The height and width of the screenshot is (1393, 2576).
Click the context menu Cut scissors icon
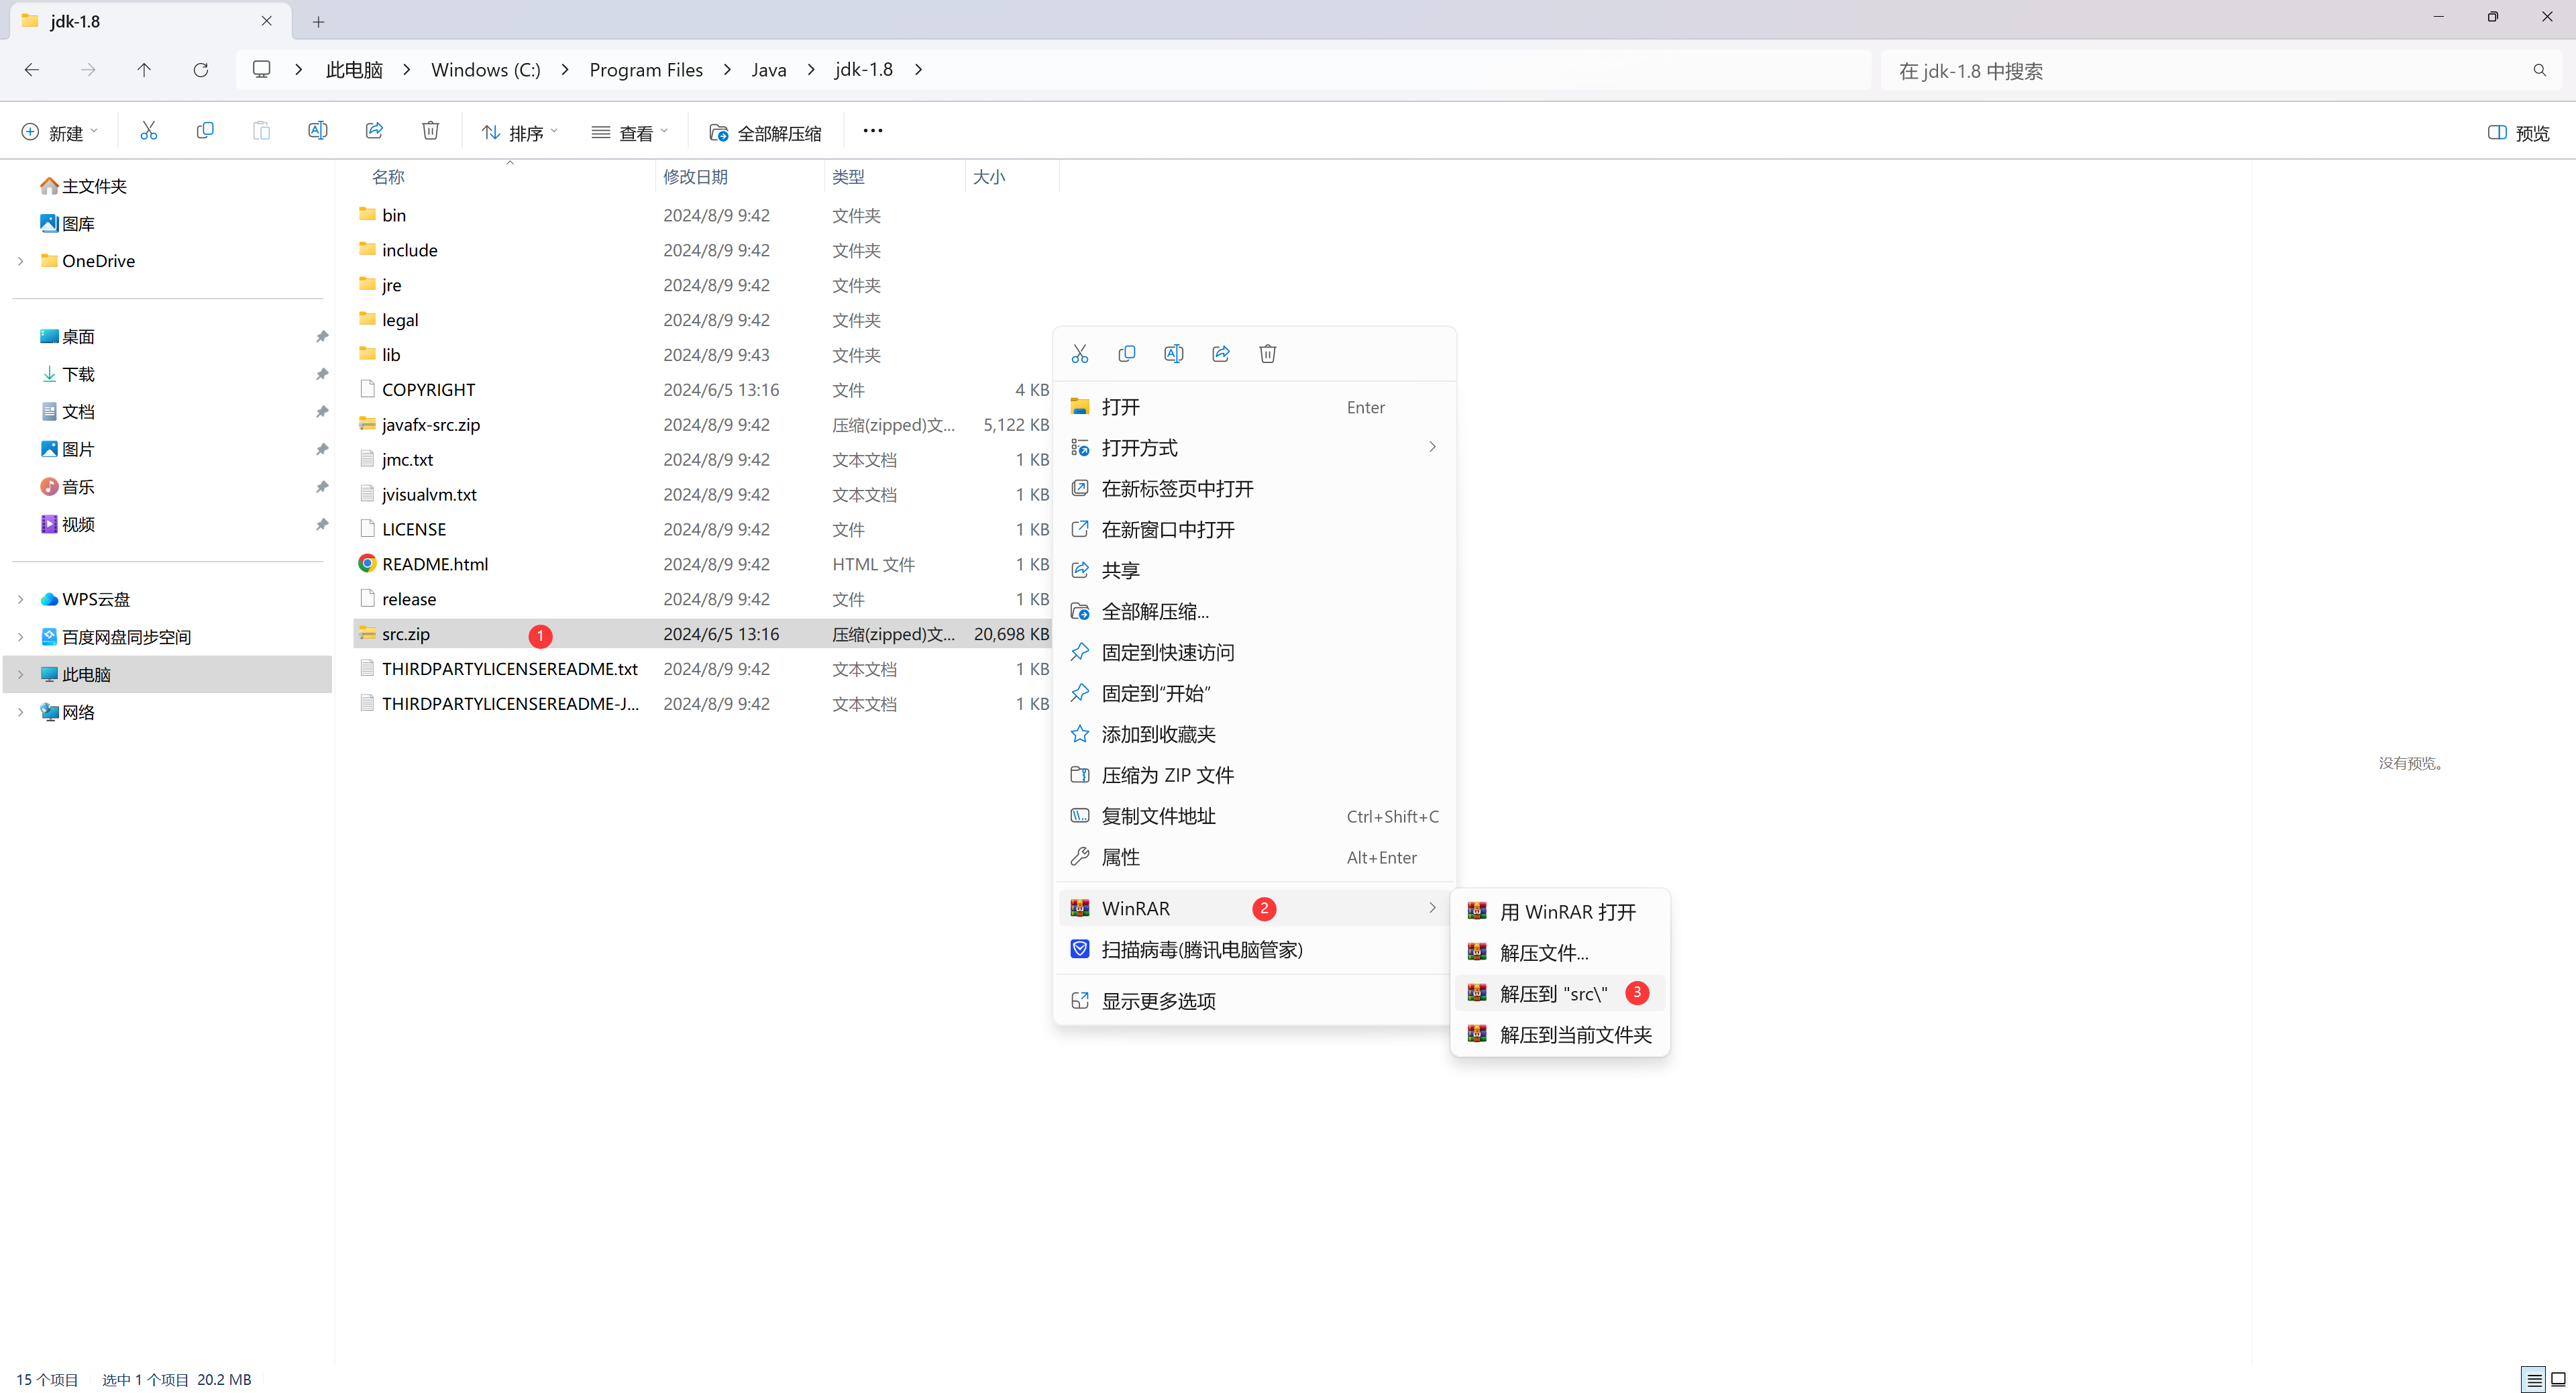[x=1079, y=354]
